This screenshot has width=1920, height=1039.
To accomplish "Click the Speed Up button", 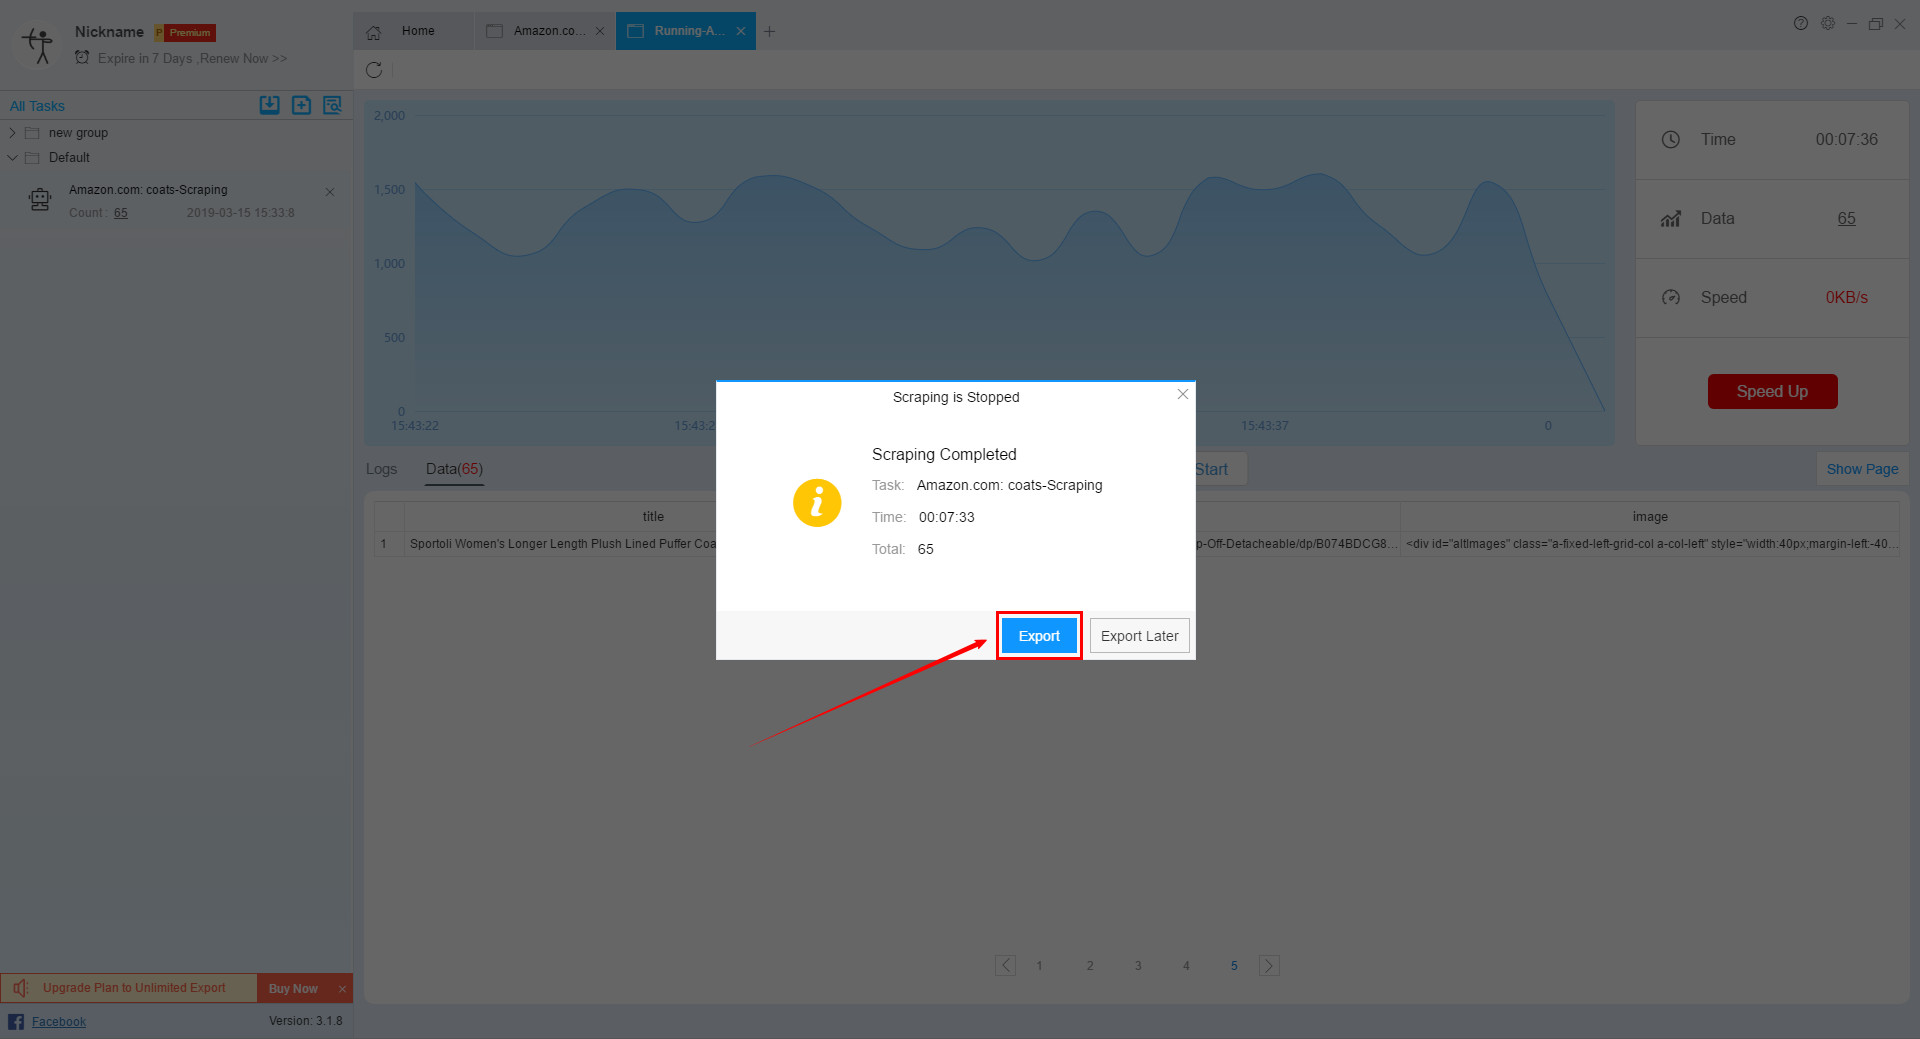I will click(x=1772, y=391).
